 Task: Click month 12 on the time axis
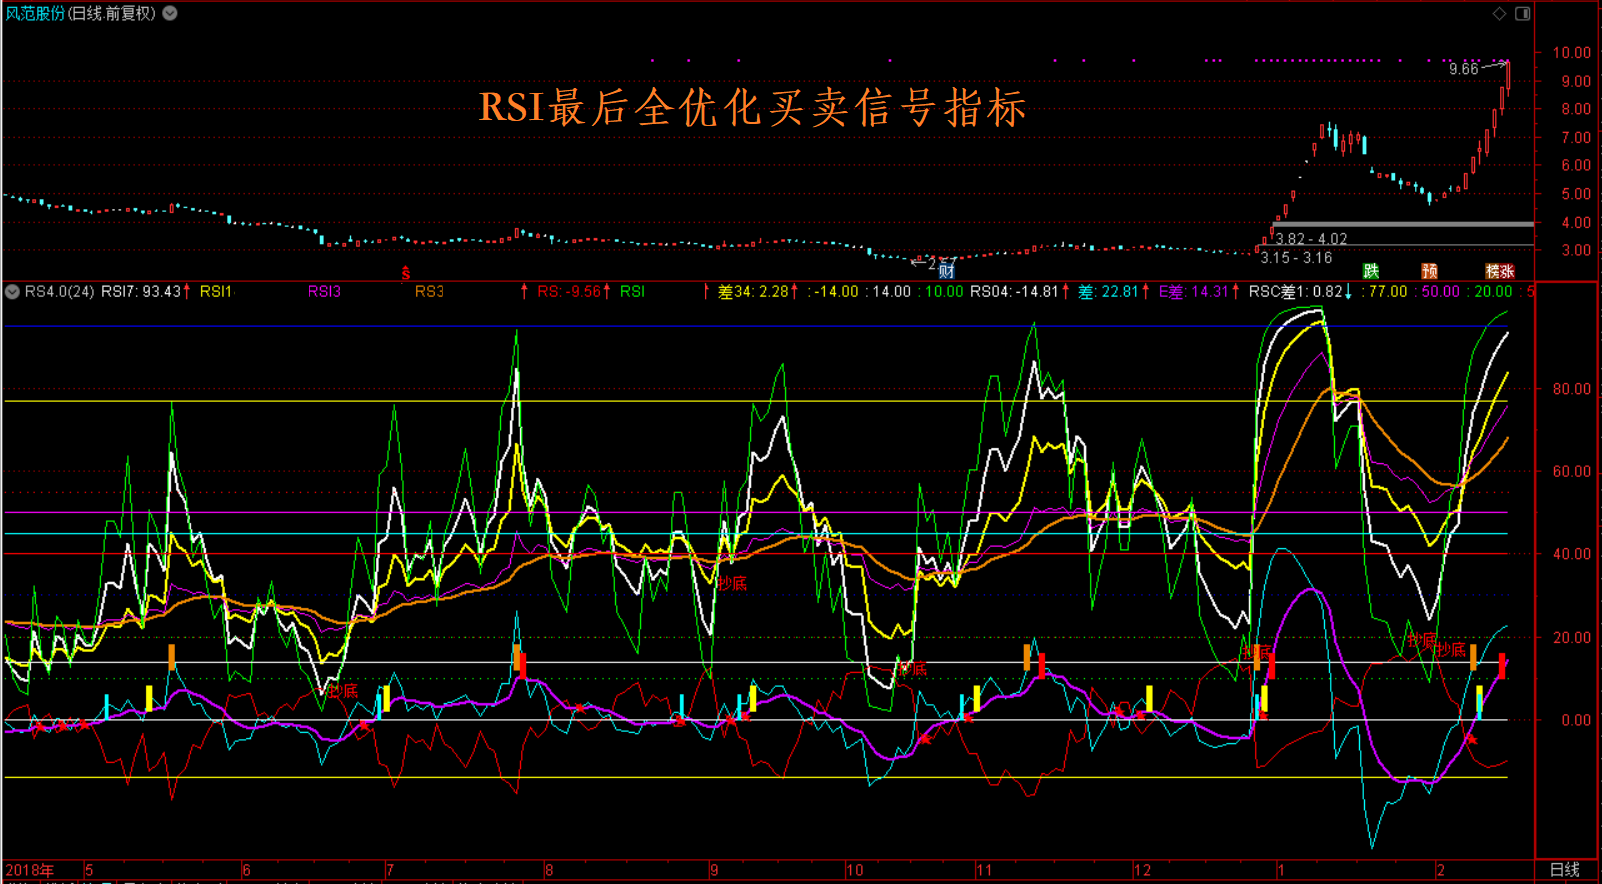[x=1142, y=870]
